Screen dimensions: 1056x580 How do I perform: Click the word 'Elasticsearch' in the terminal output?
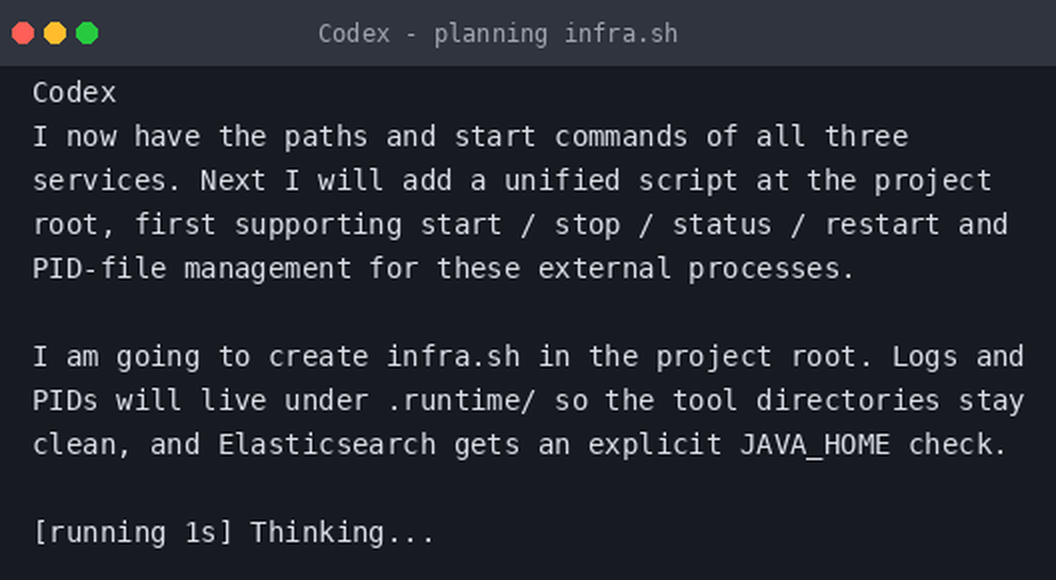327,445
